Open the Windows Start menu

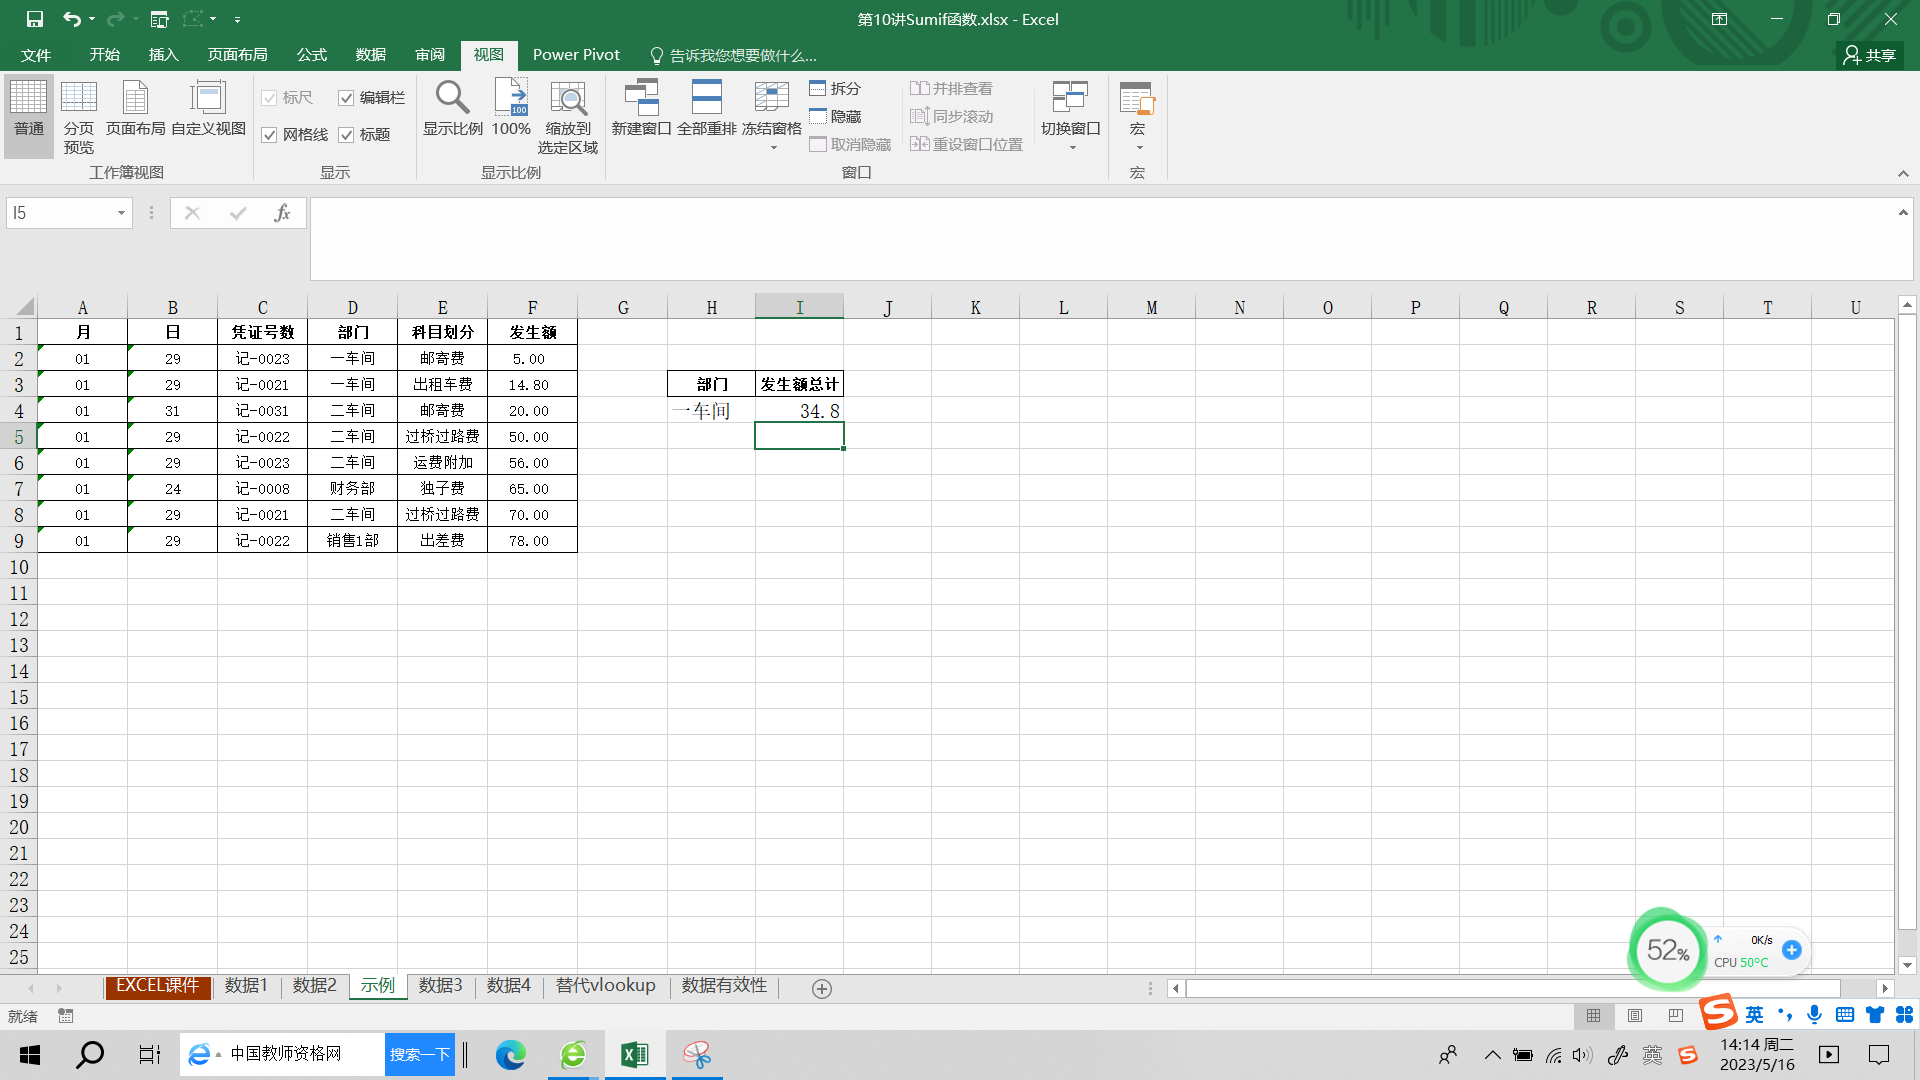30,1055
